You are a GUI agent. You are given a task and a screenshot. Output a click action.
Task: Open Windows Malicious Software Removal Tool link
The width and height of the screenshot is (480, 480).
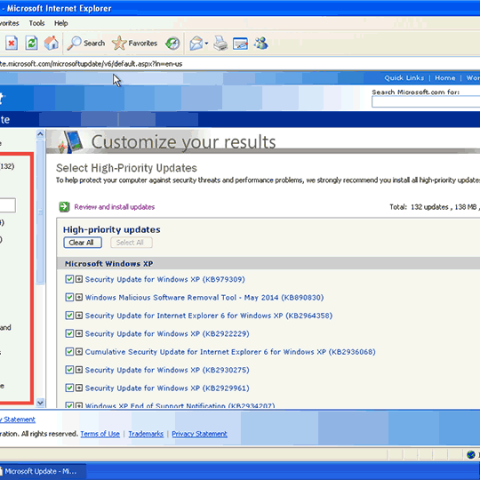pos(204,297)
